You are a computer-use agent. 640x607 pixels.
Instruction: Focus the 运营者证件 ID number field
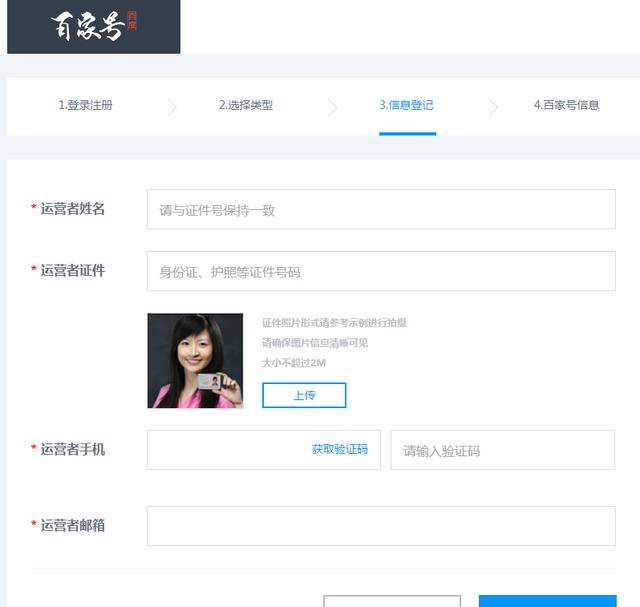pos(381,271)
